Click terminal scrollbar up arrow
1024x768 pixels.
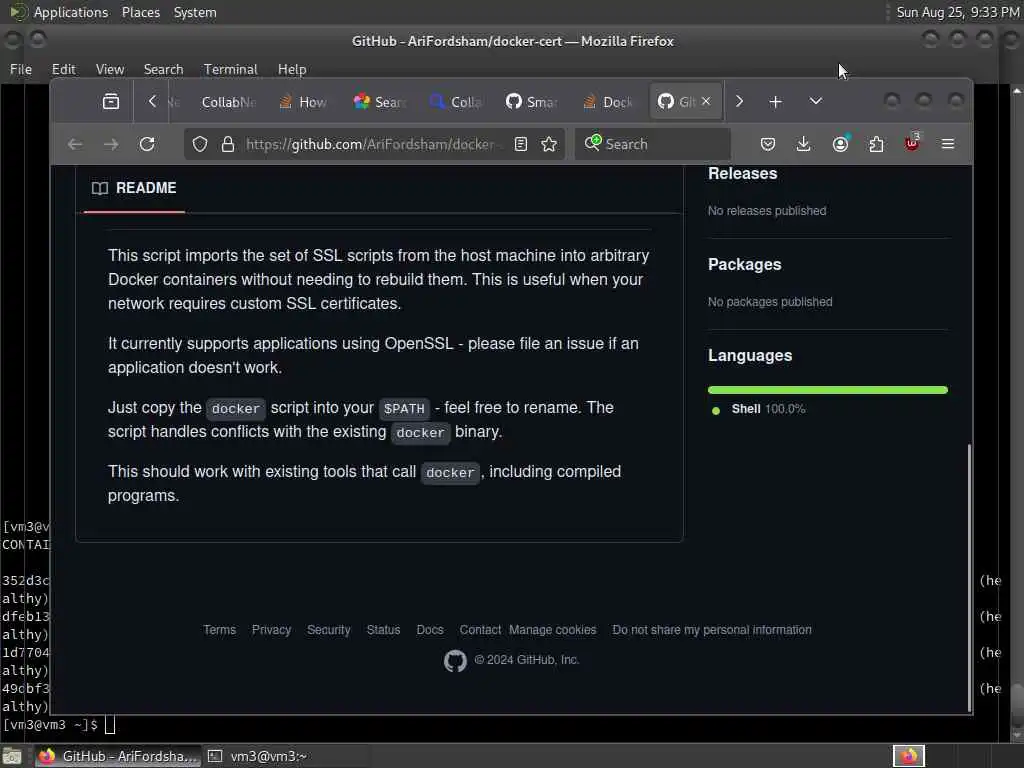[1017, 91]
